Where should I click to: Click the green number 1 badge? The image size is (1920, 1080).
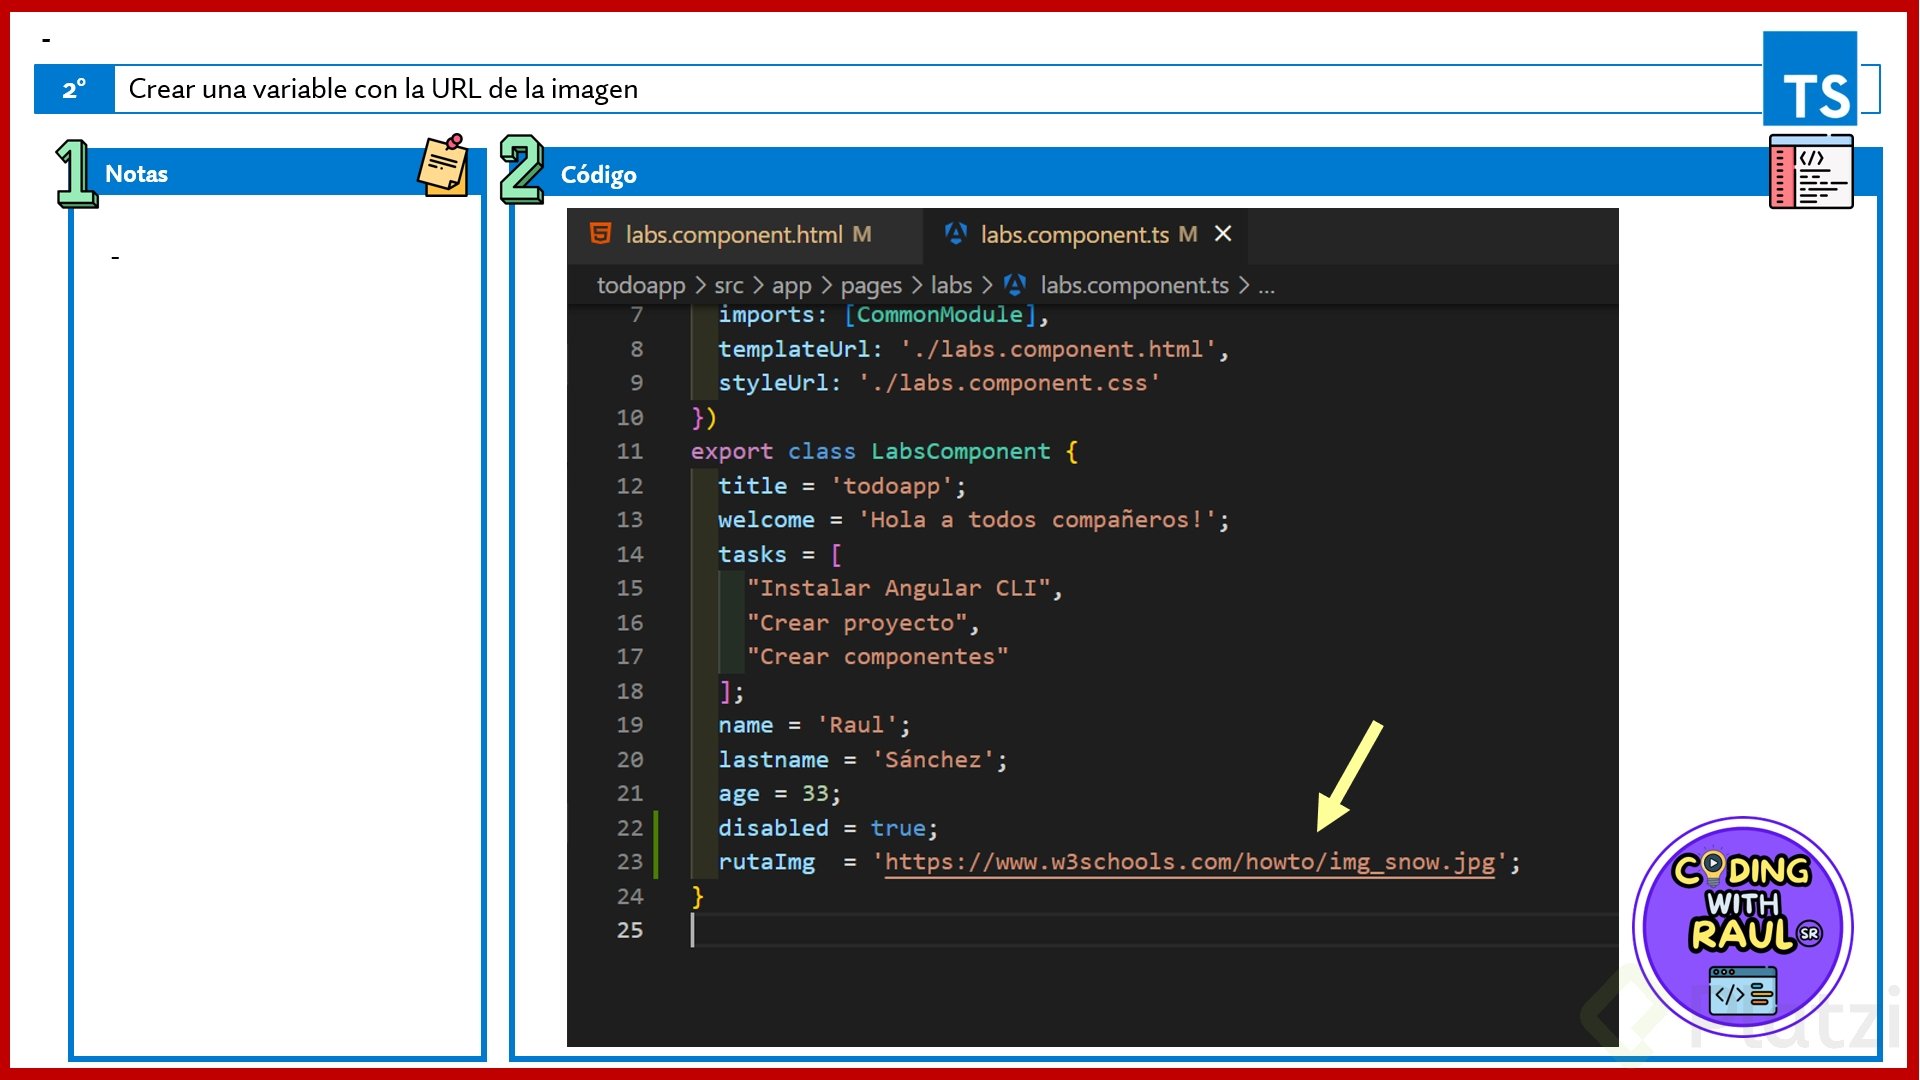click(x=75, y=173)
